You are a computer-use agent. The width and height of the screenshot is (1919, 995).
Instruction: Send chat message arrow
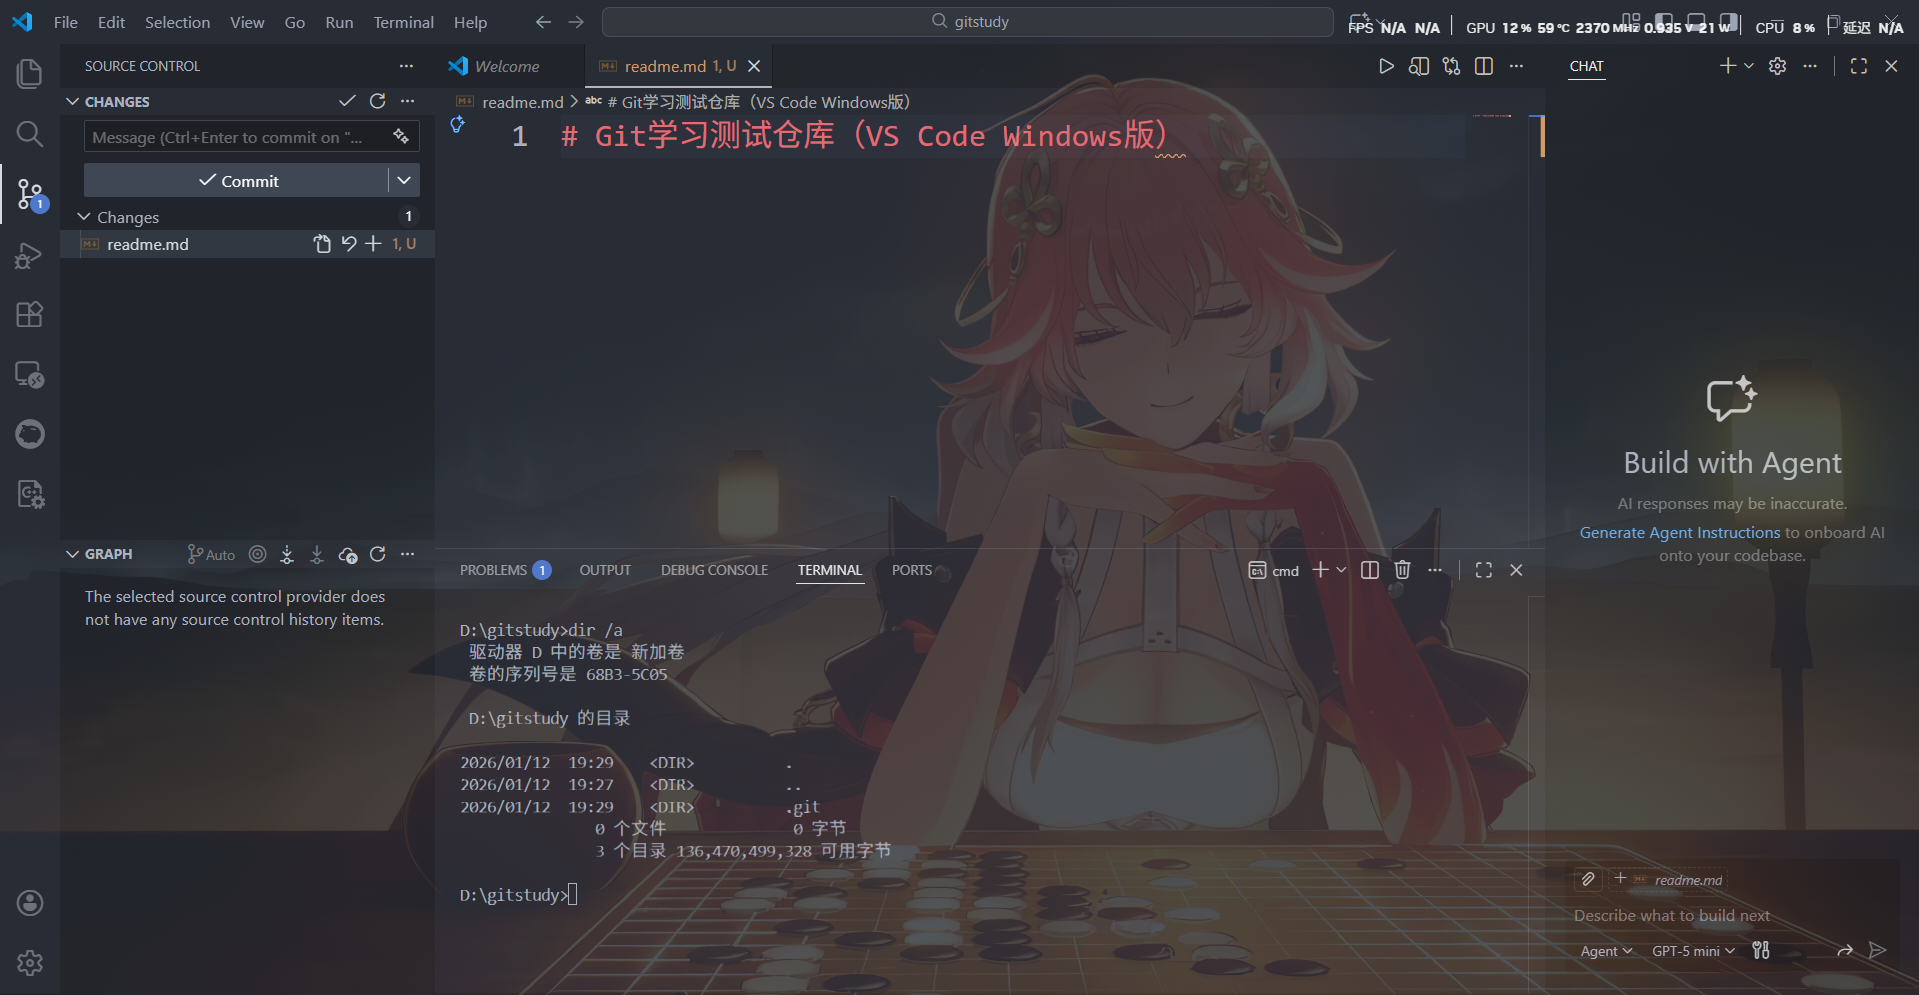tap(1878, 950)
